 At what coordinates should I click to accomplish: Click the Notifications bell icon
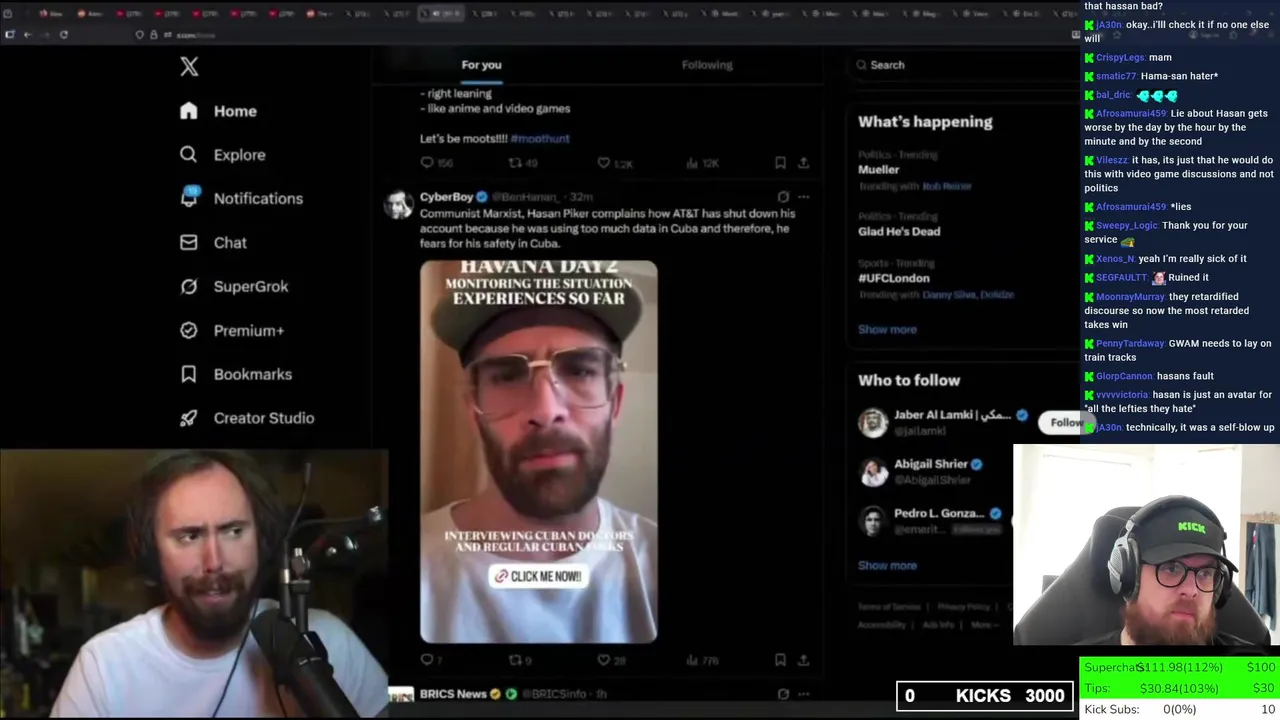click(189, 198)
